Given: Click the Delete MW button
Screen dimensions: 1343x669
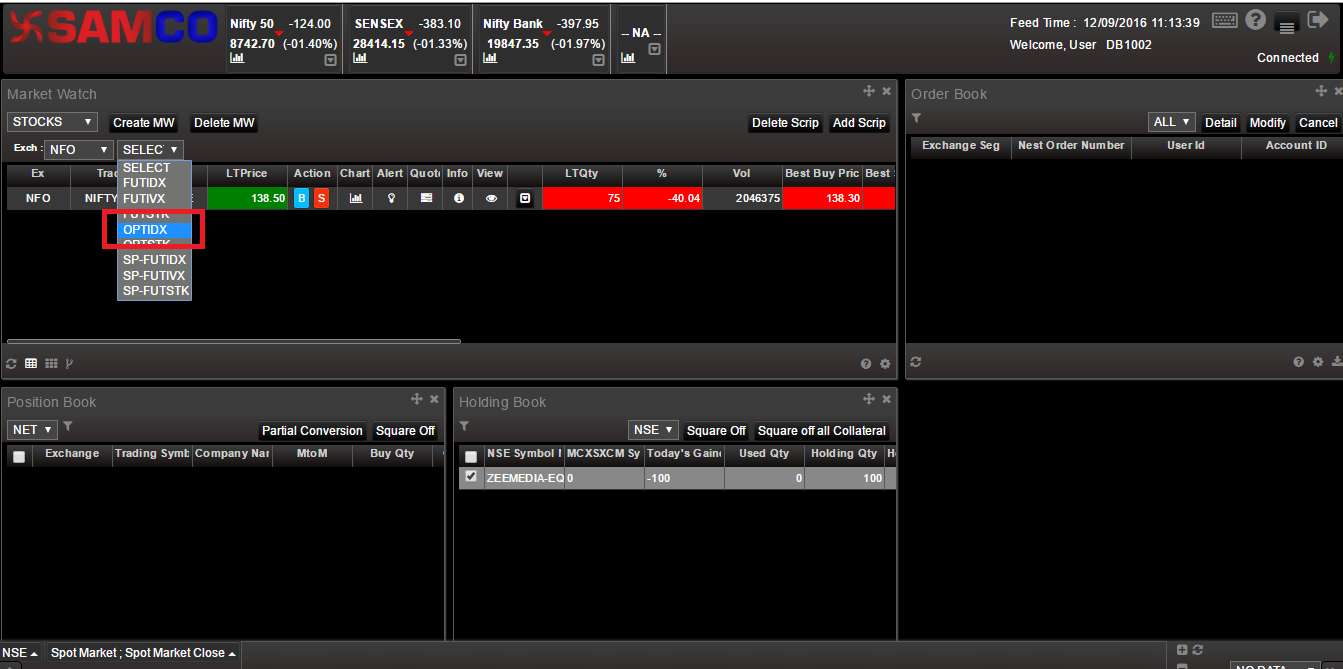Looking at the screenshot, I should click(224, 123).
